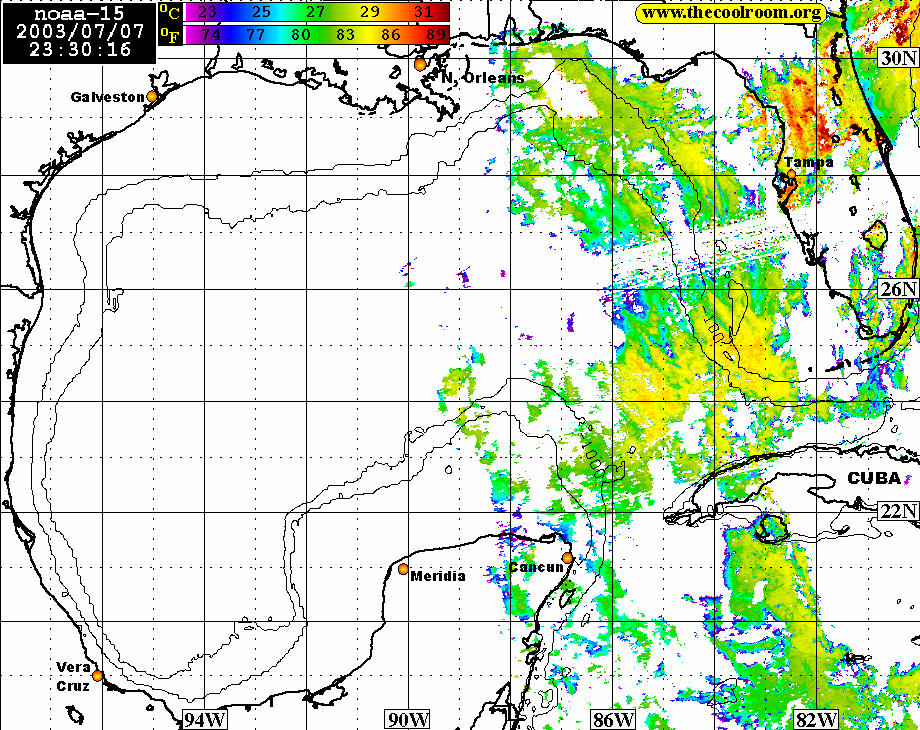Click the N. Orleans text label
The height and width of the screenshot is (730, 920).
(482, 77)
